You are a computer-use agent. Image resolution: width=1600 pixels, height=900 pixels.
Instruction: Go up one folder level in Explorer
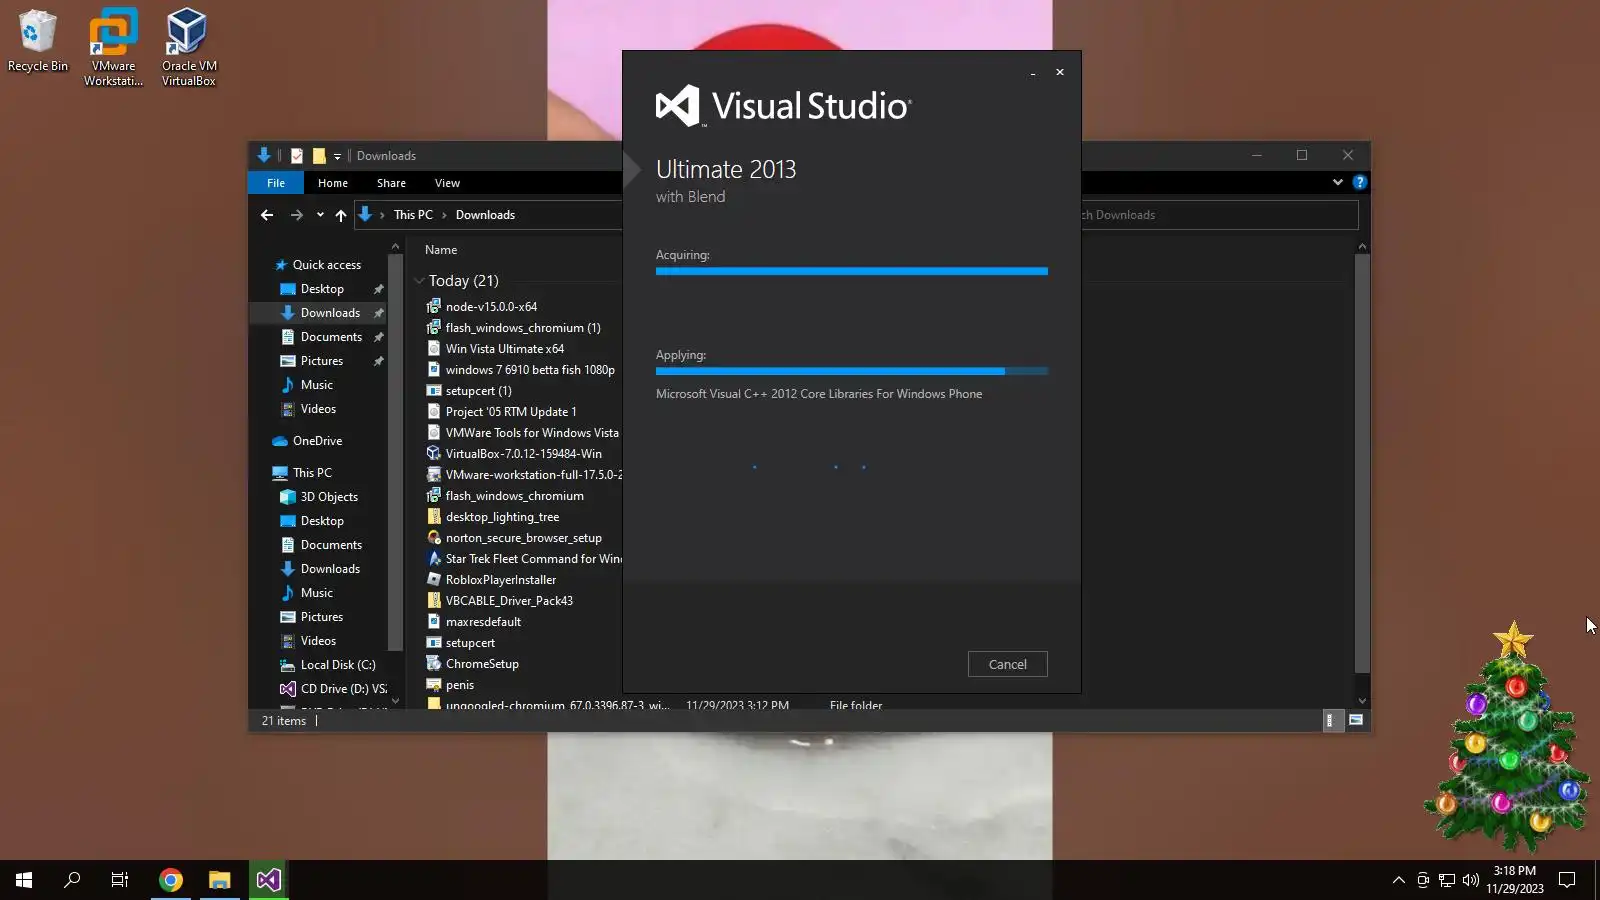(x=341, y=215)
